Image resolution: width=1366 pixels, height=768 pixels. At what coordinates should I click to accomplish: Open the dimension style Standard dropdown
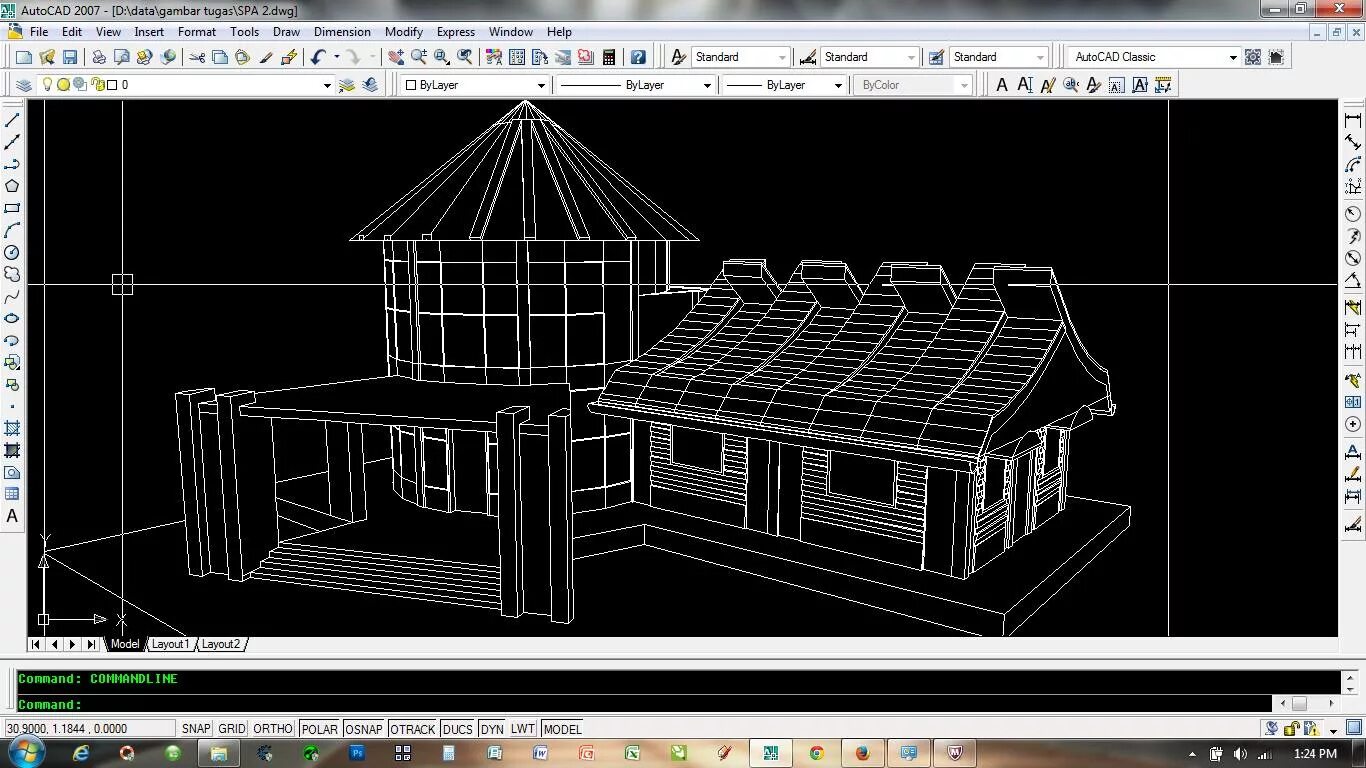pyautogui.click(x=910, y=57)
